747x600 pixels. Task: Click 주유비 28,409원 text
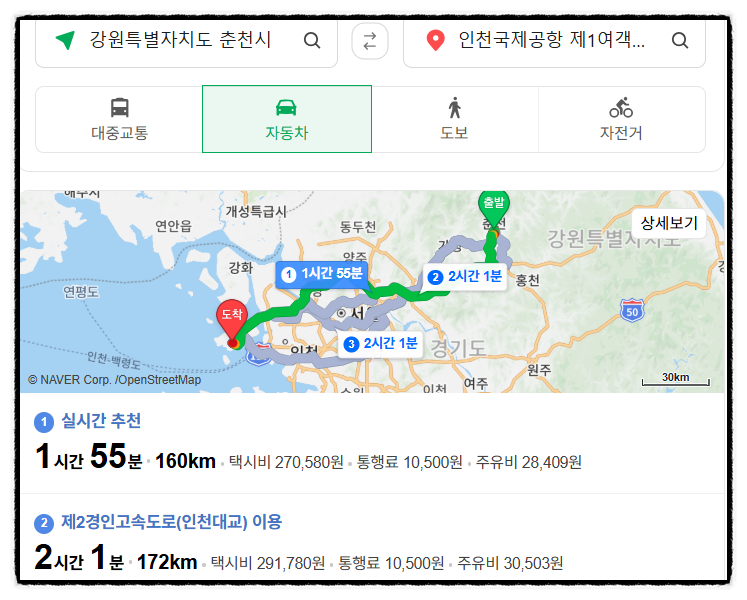click(529, 462)
